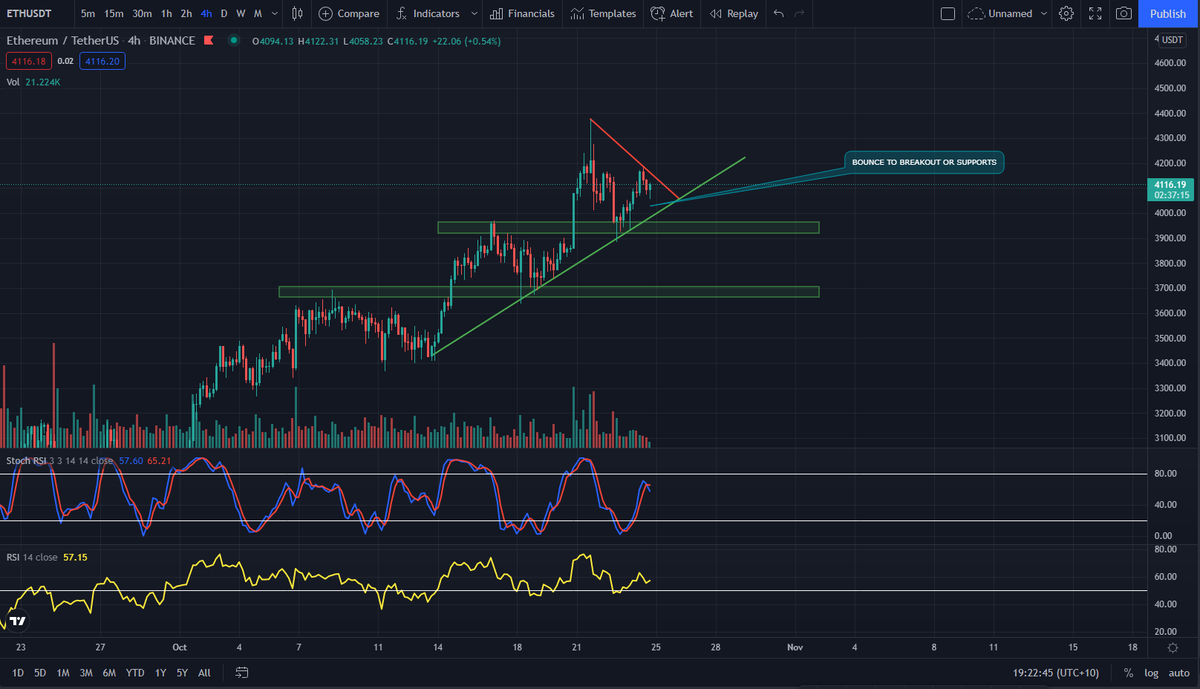Viewport: 1200px width, 689px height.
Task: Set date range to All
Action: click(x=204, y=673)
